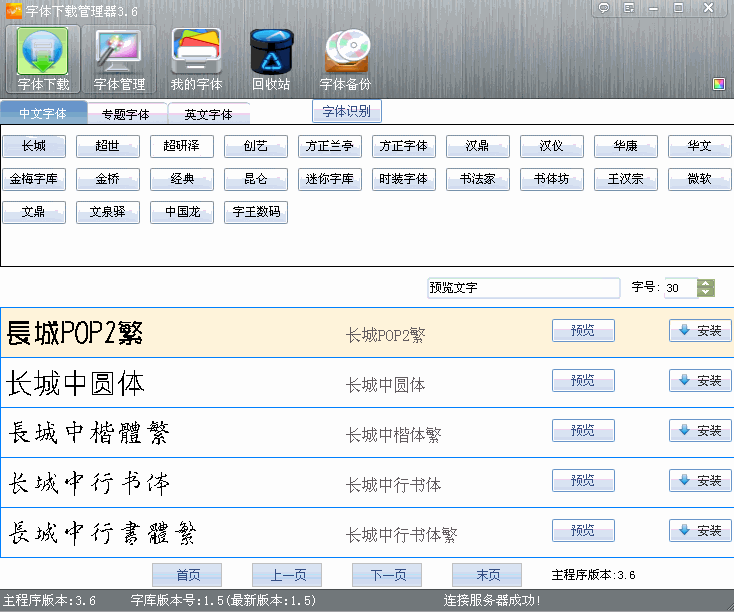Select the 金桥 font family button
The width and height of the screenshot is (734, 612).
(x=108, y=179)
